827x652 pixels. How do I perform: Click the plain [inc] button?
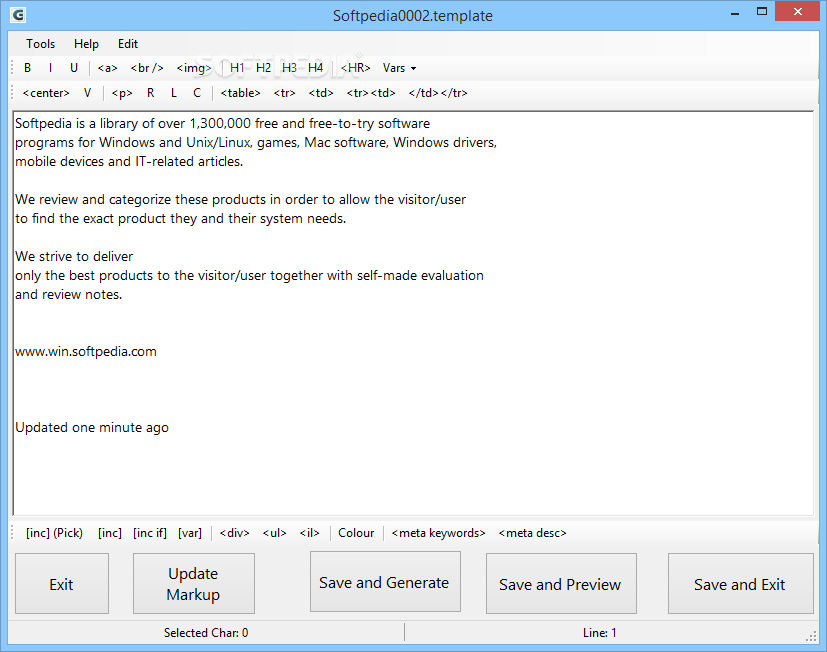point(110,533)
